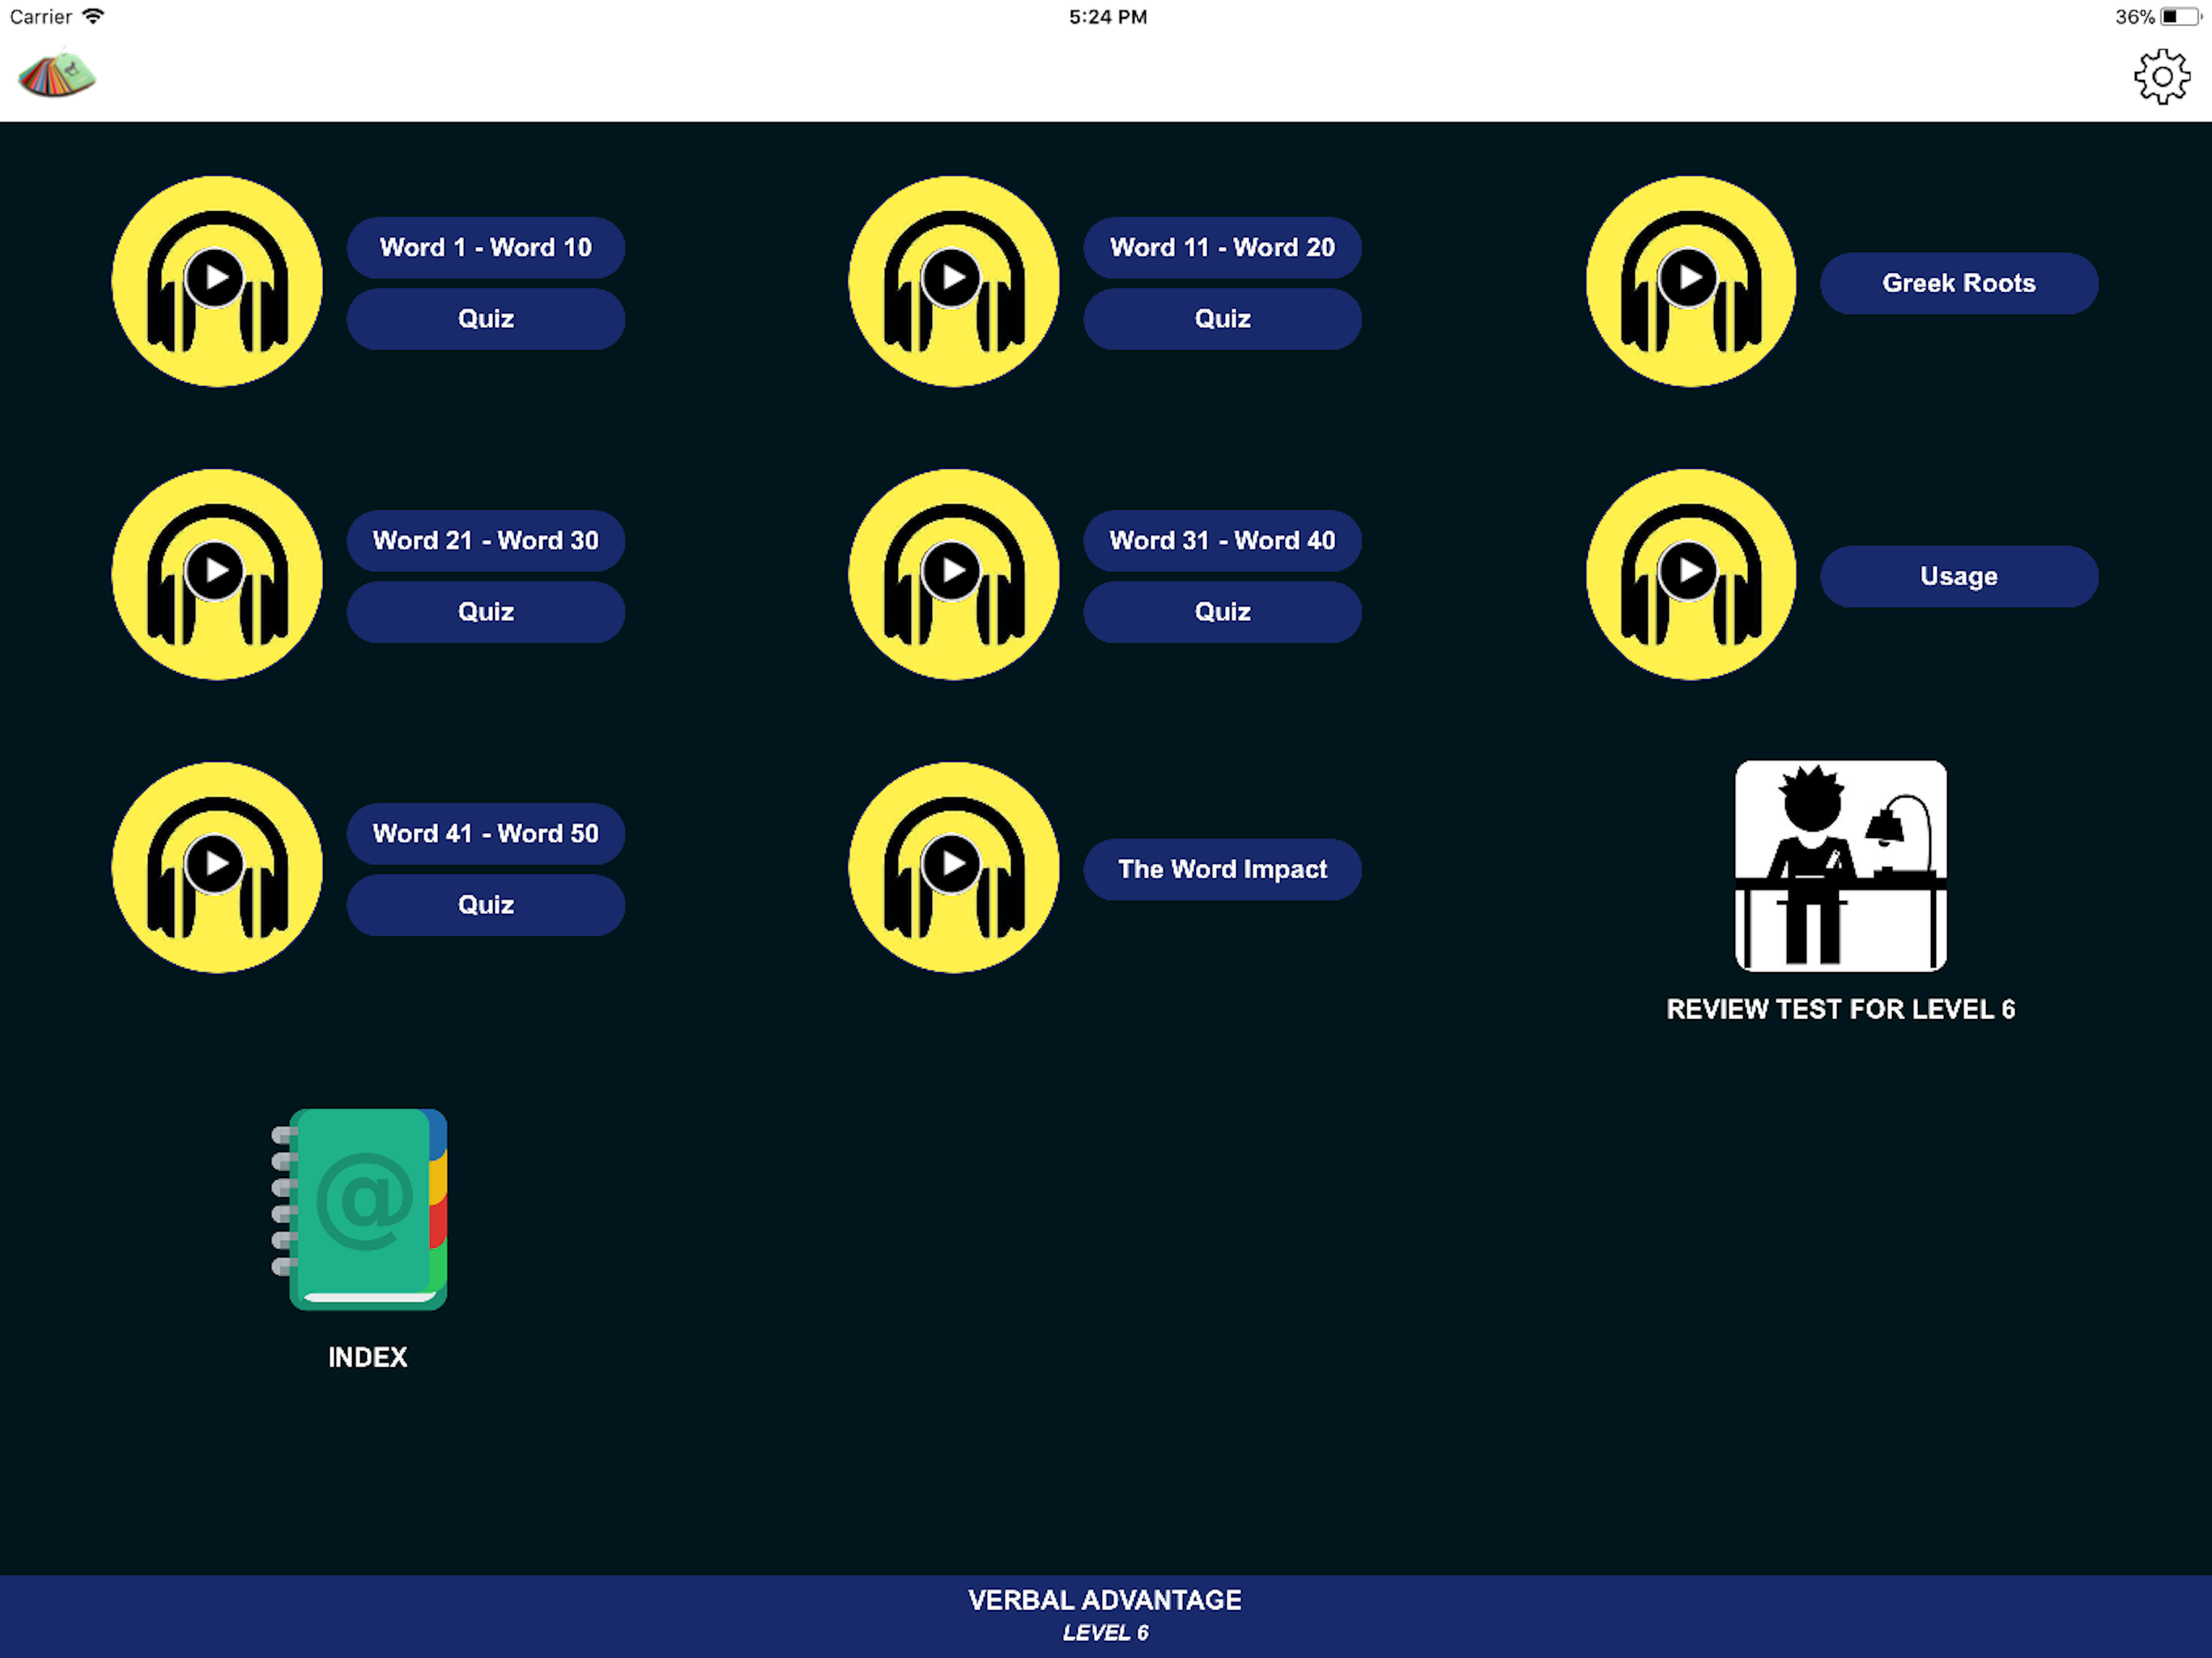Viewport: 2212px width, 1658px height.
Task: Start the Quiz under Word 41 - Word 50
Action: tap(485, 905)
